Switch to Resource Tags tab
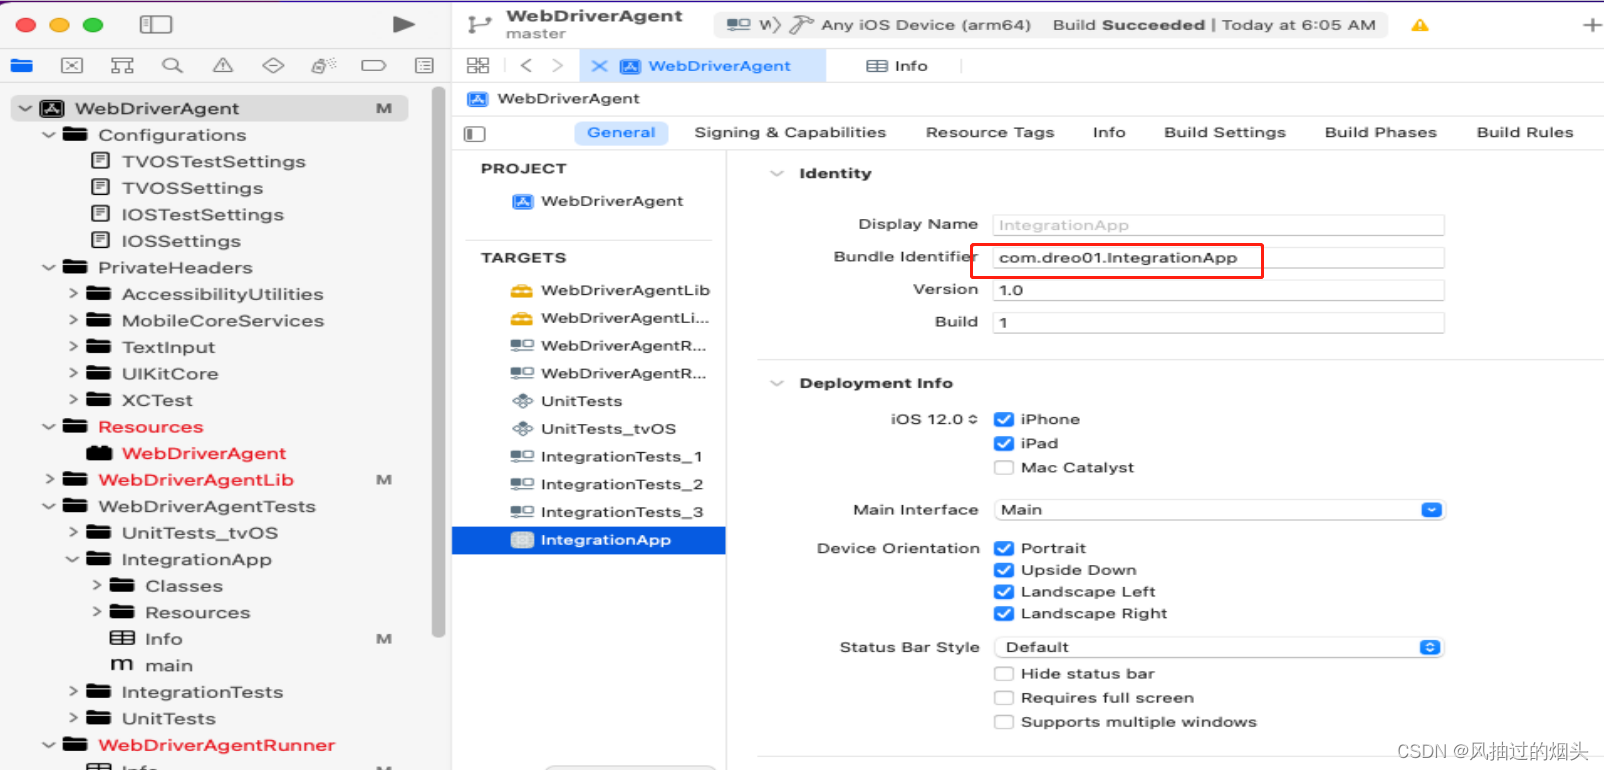The width and height of the screenshot is (1604, 770). tap(990, 133)
